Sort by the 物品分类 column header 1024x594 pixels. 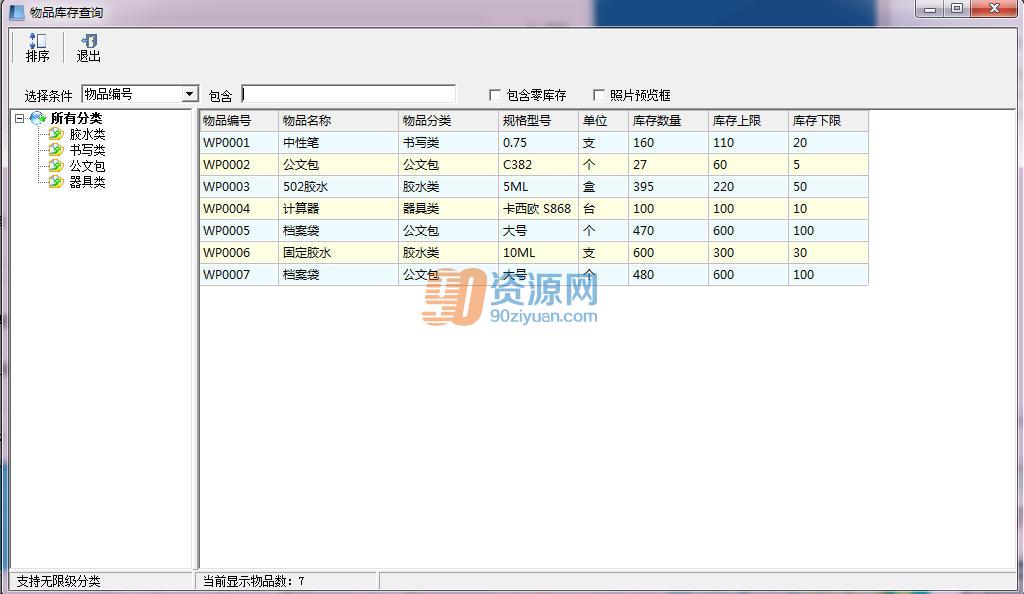coord(448,121)
